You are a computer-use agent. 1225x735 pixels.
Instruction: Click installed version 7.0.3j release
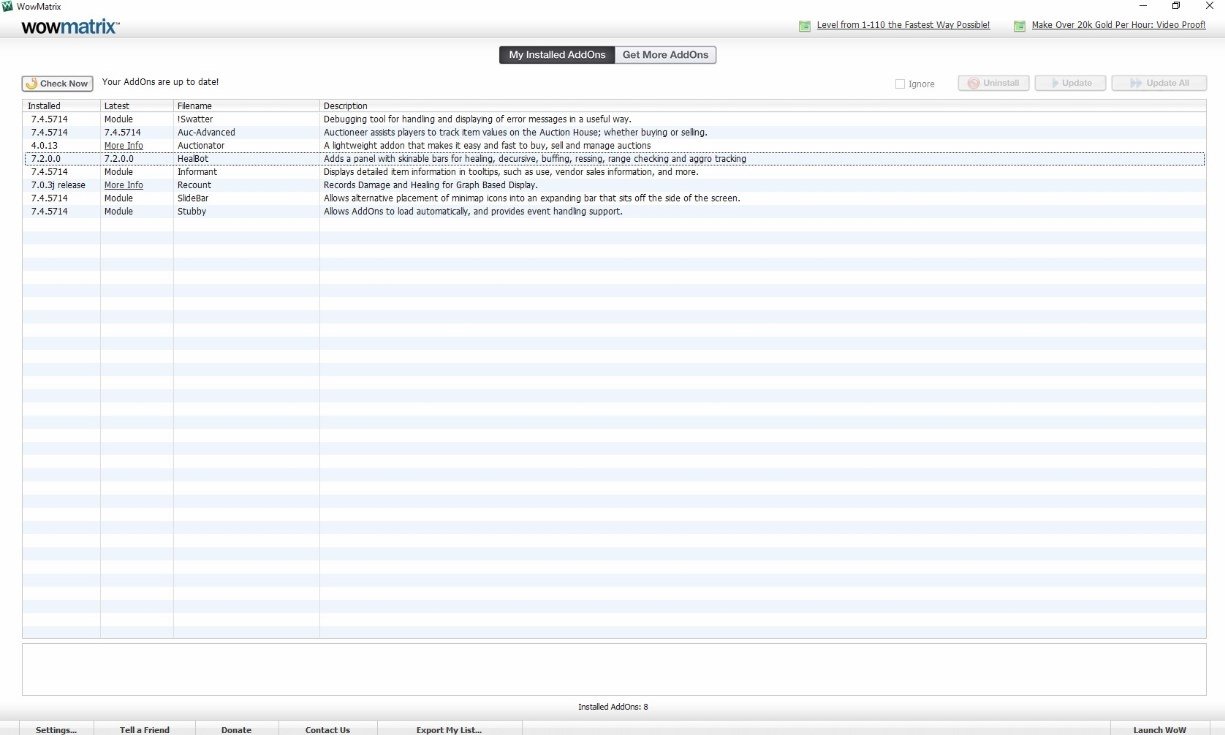59,185
